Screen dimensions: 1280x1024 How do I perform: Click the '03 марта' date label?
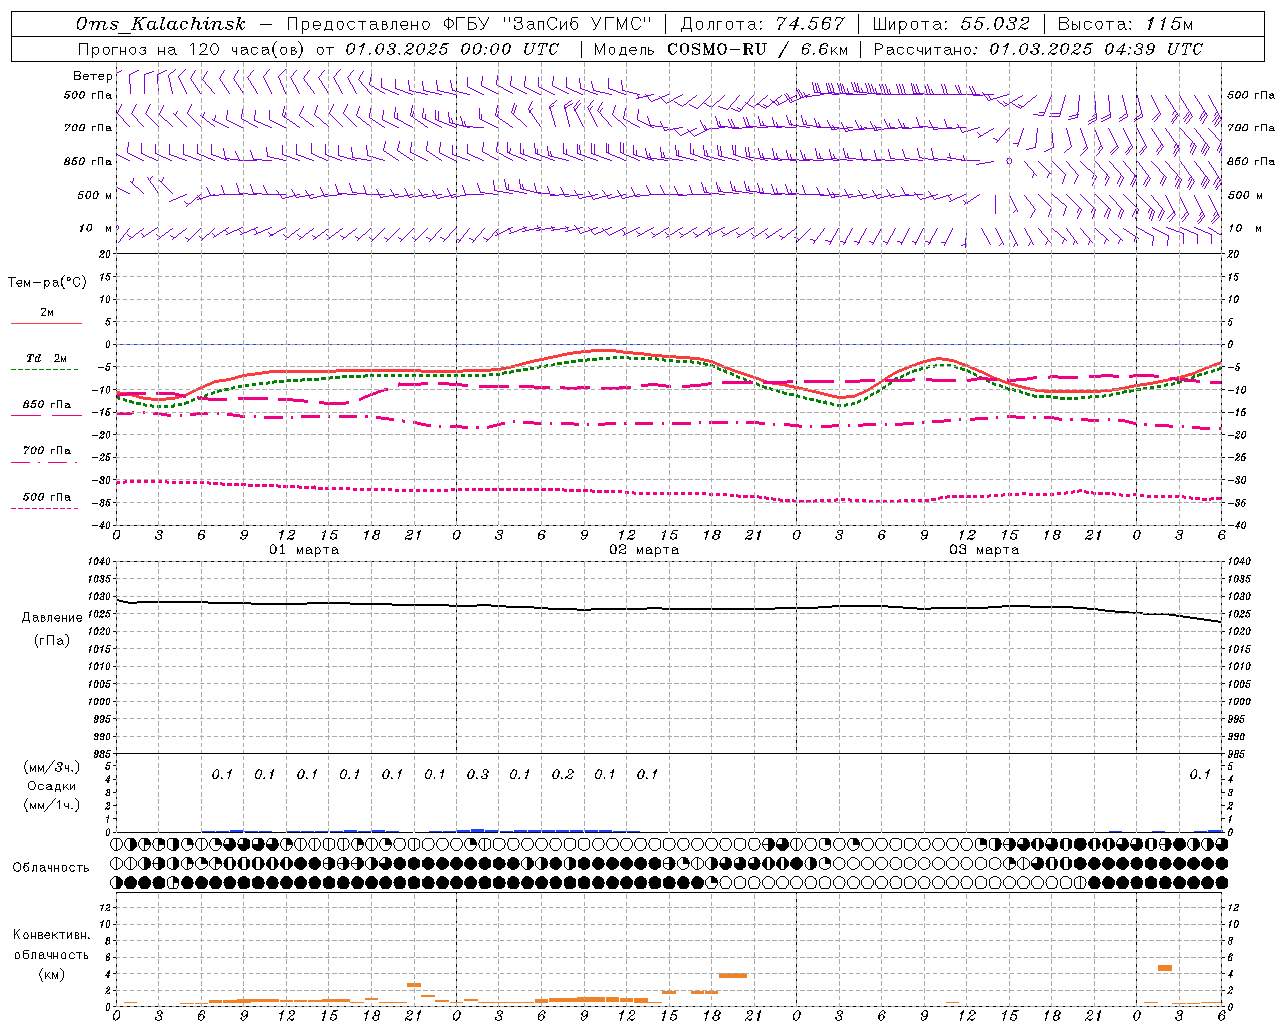coord(984,550)
